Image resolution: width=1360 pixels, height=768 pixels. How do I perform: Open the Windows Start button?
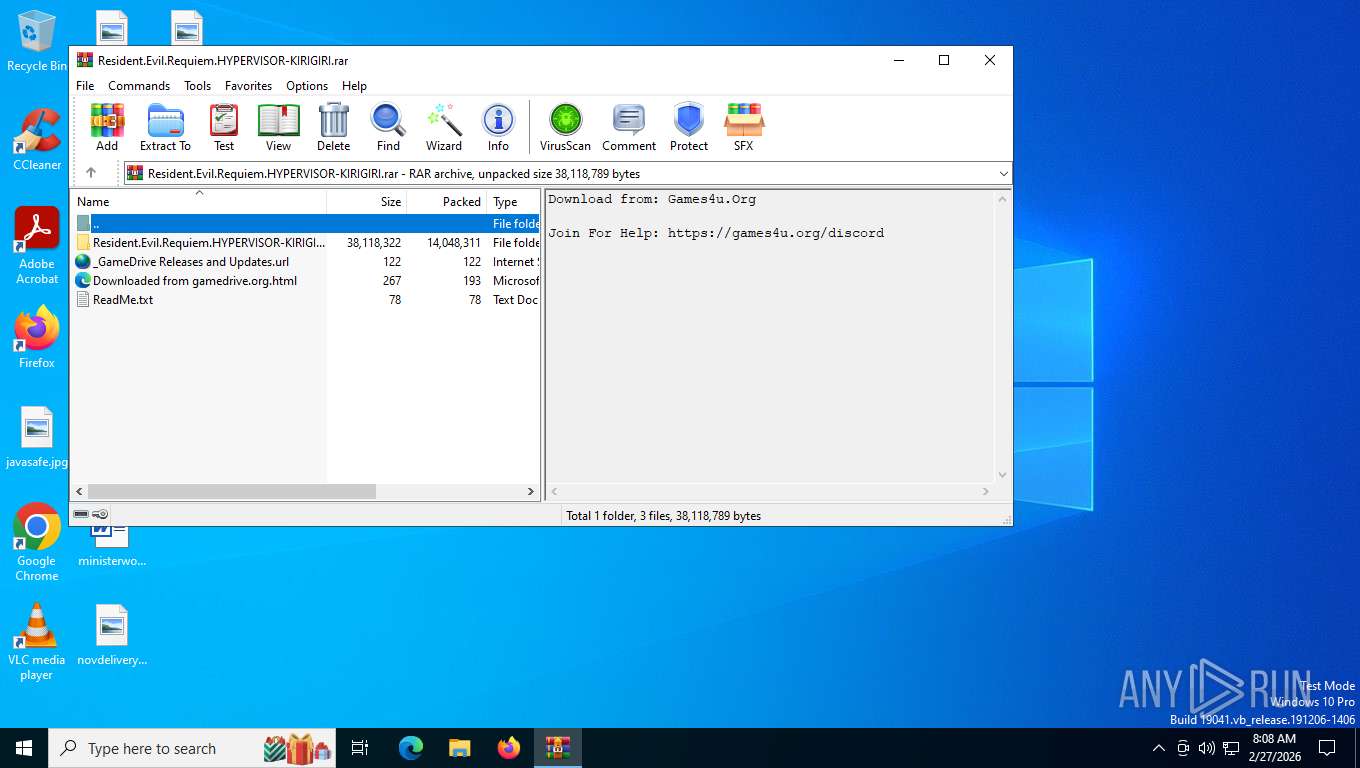pyautogui.click(x=24, y=748)
